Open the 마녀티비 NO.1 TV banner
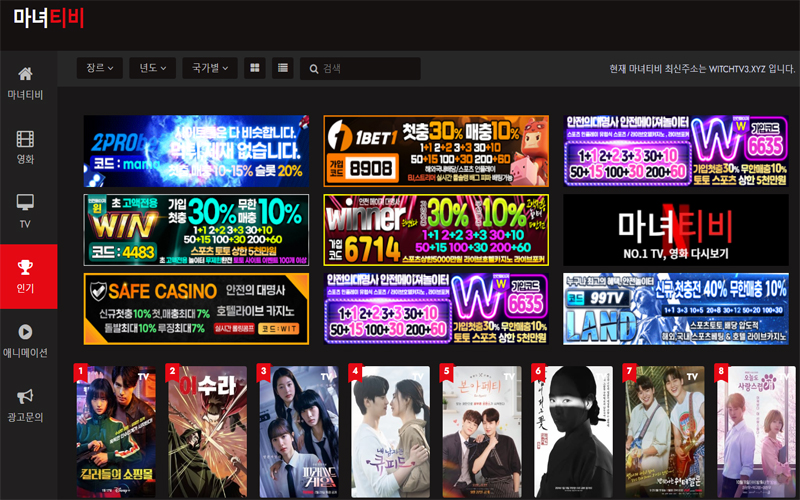The height and width of the screenshot is (500, 800). point(676,230)
